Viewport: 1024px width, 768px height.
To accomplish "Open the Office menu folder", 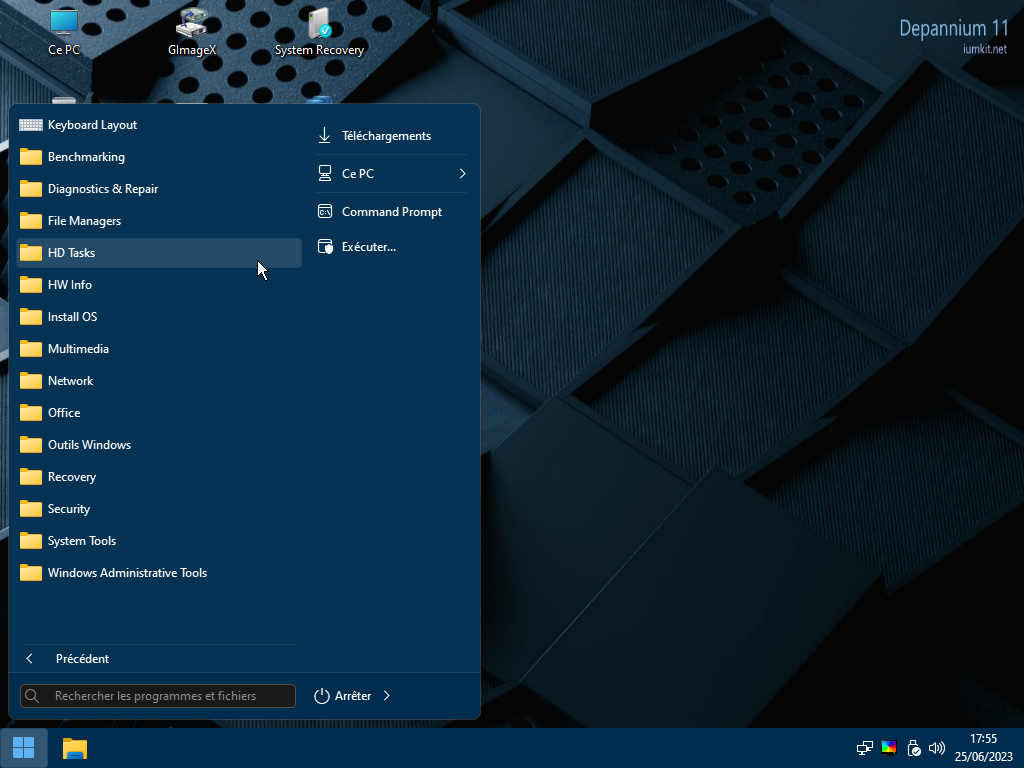I will coord(159,413).
